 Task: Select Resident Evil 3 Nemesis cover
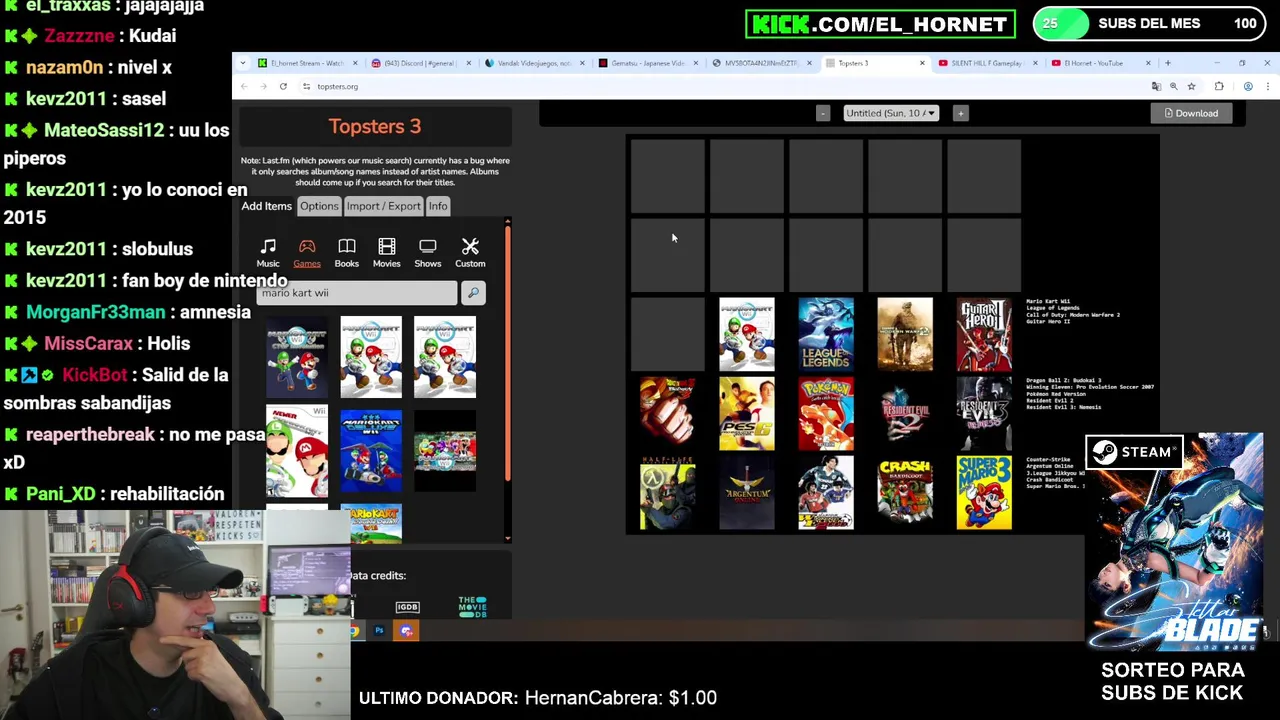click(984, 413)
